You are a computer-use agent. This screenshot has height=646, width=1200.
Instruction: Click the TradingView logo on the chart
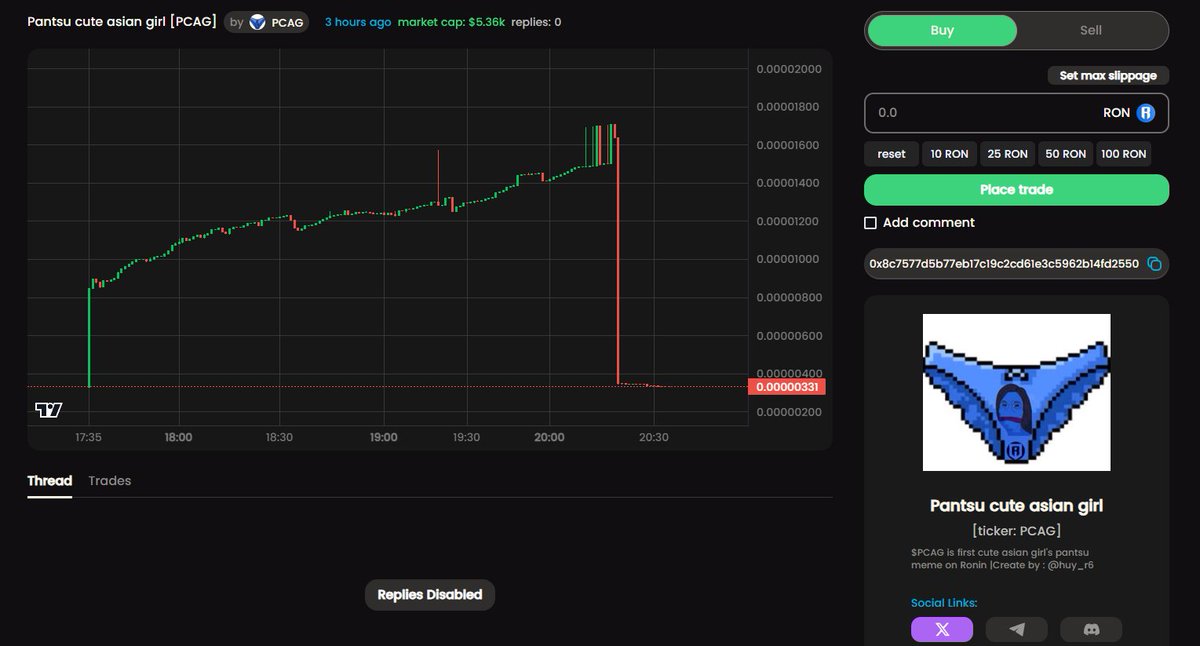pos(48,409)
